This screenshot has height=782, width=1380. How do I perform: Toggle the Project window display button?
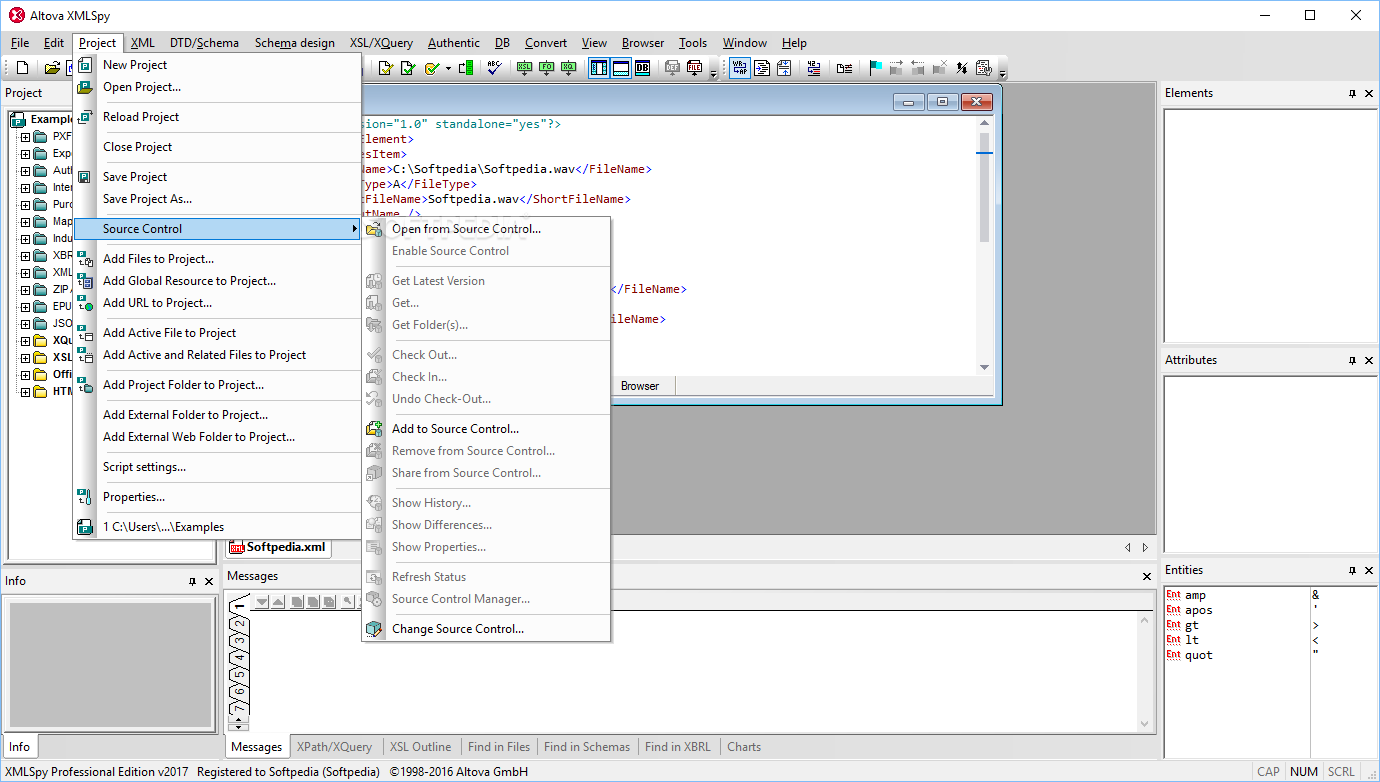(598, 68)
